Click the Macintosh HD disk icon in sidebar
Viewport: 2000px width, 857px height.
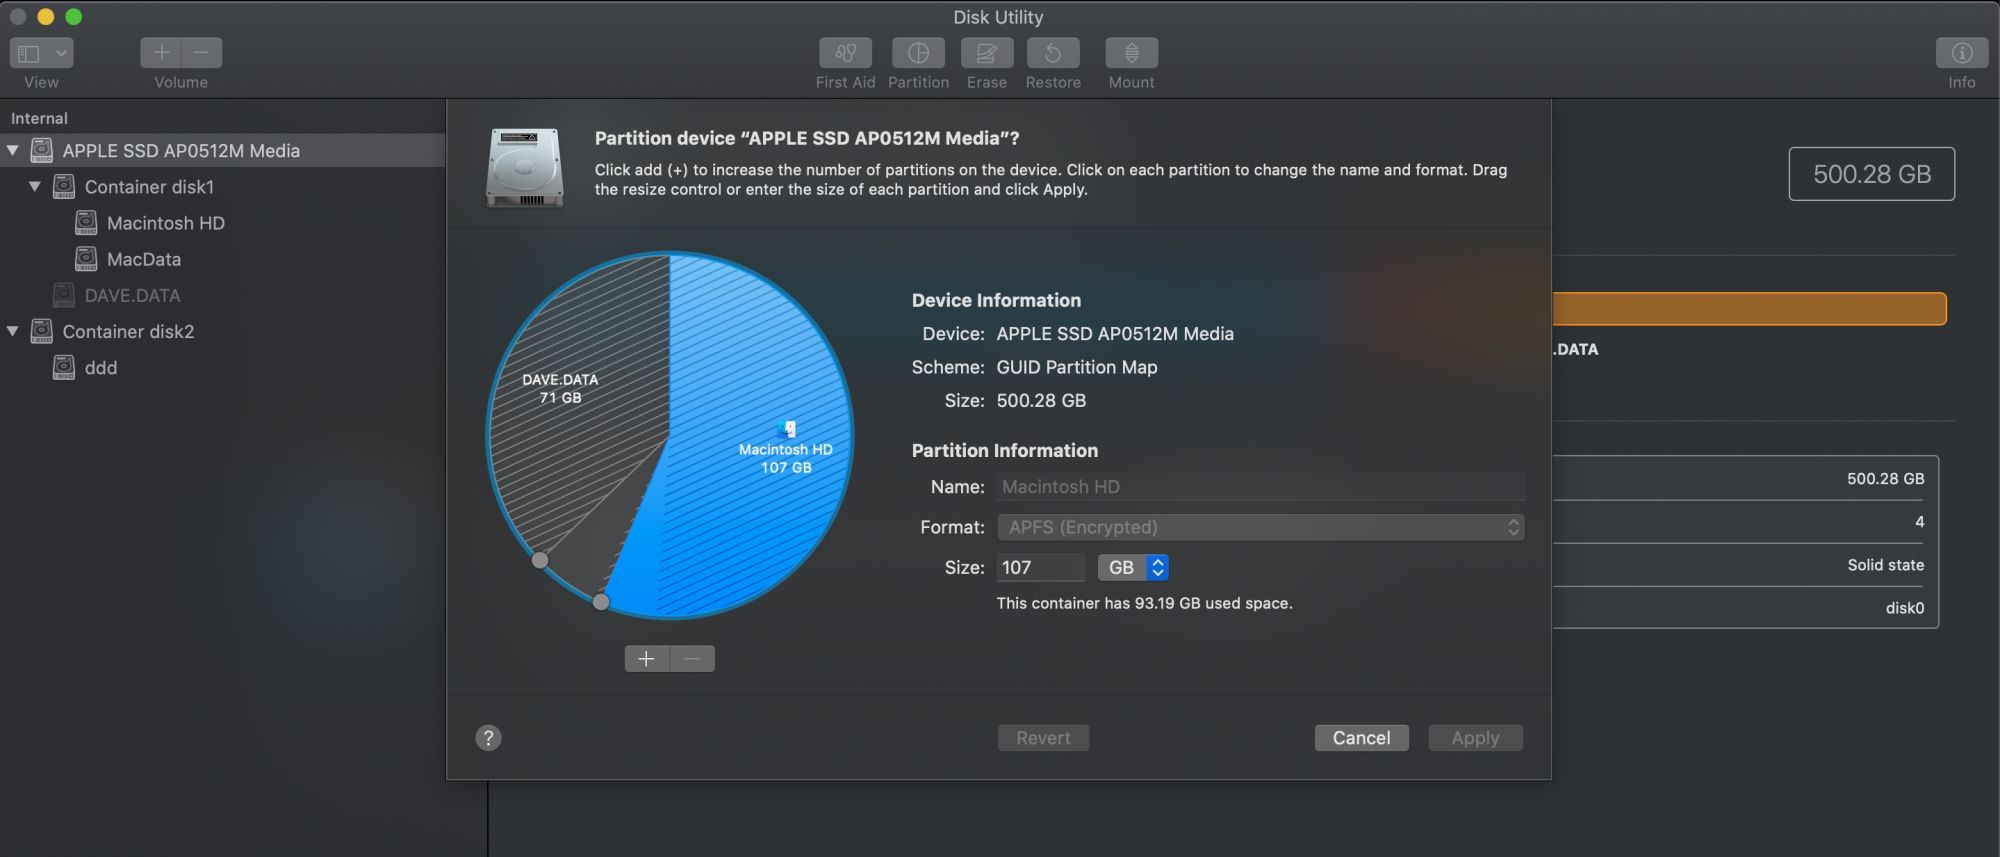point(87,222)
